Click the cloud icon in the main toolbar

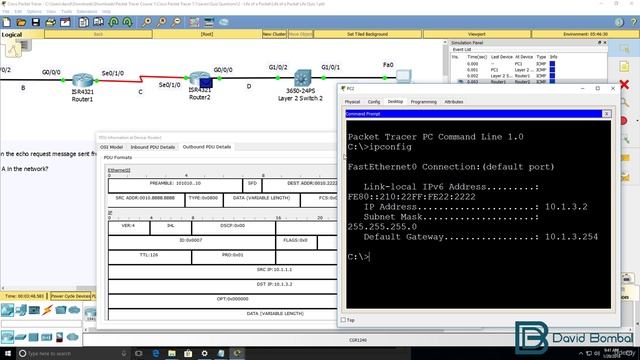[224, 22]
